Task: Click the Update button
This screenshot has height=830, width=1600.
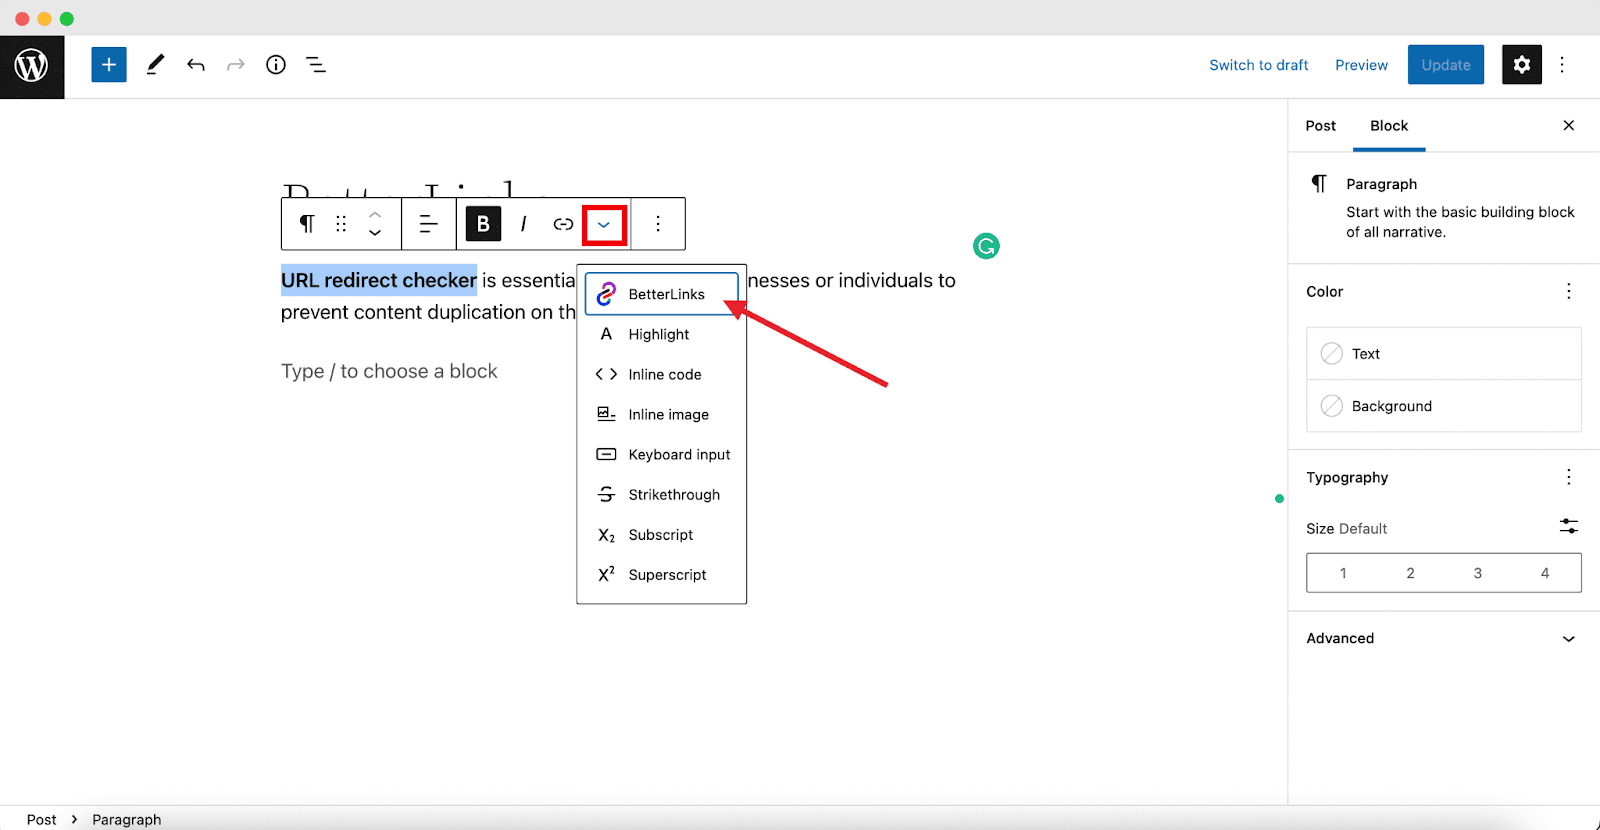Action: point(1446,65)
